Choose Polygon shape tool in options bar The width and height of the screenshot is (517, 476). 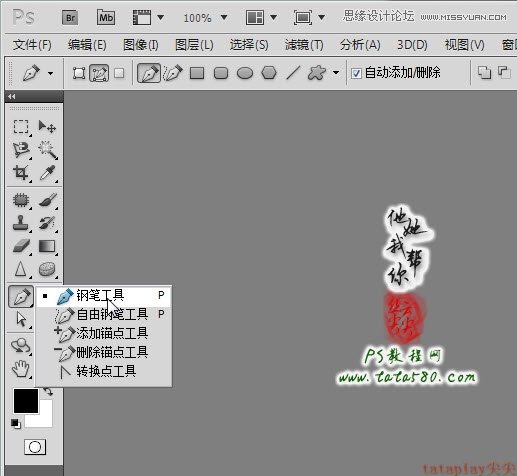269,73
